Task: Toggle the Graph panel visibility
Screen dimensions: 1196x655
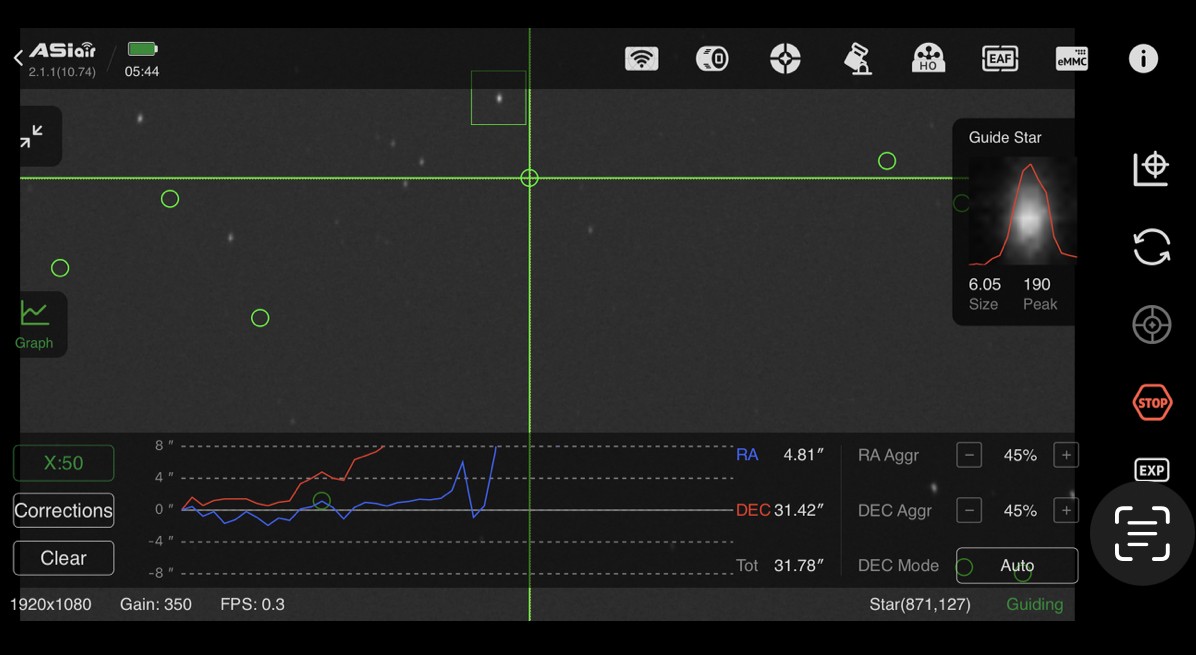Action: tap(34, 325)
